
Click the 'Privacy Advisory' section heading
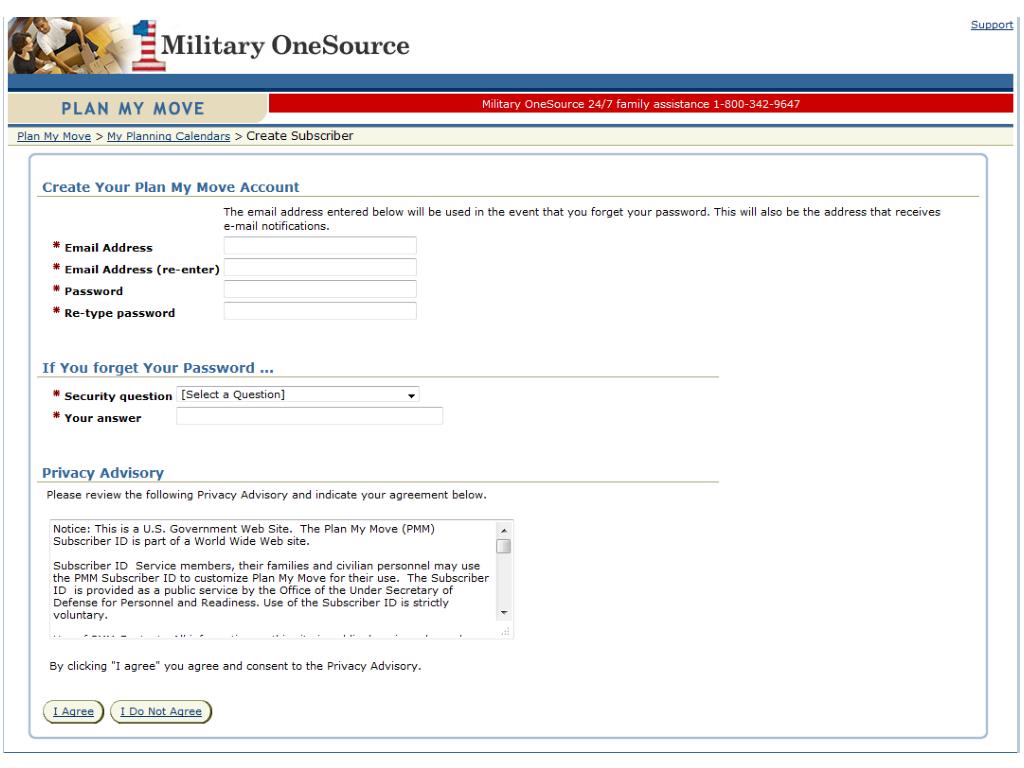(x=103, y=473)
